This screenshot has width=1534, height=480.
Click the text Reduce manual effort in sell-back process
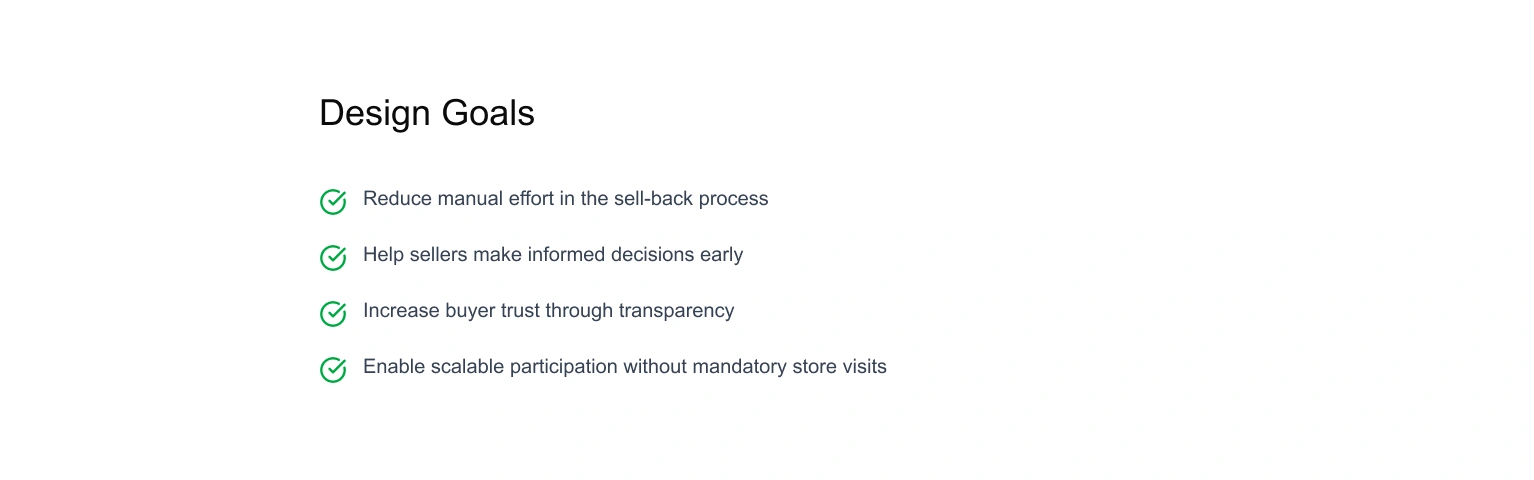[x=566, y=198]
